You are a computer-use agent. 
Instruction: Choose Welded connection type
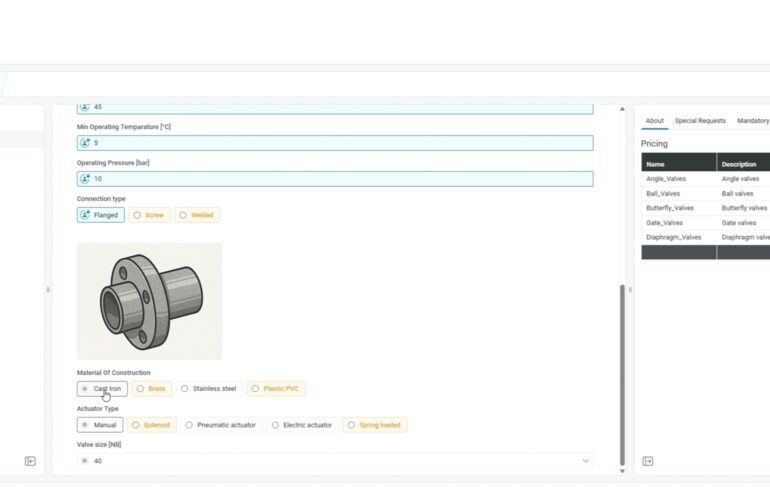point(197,215)
